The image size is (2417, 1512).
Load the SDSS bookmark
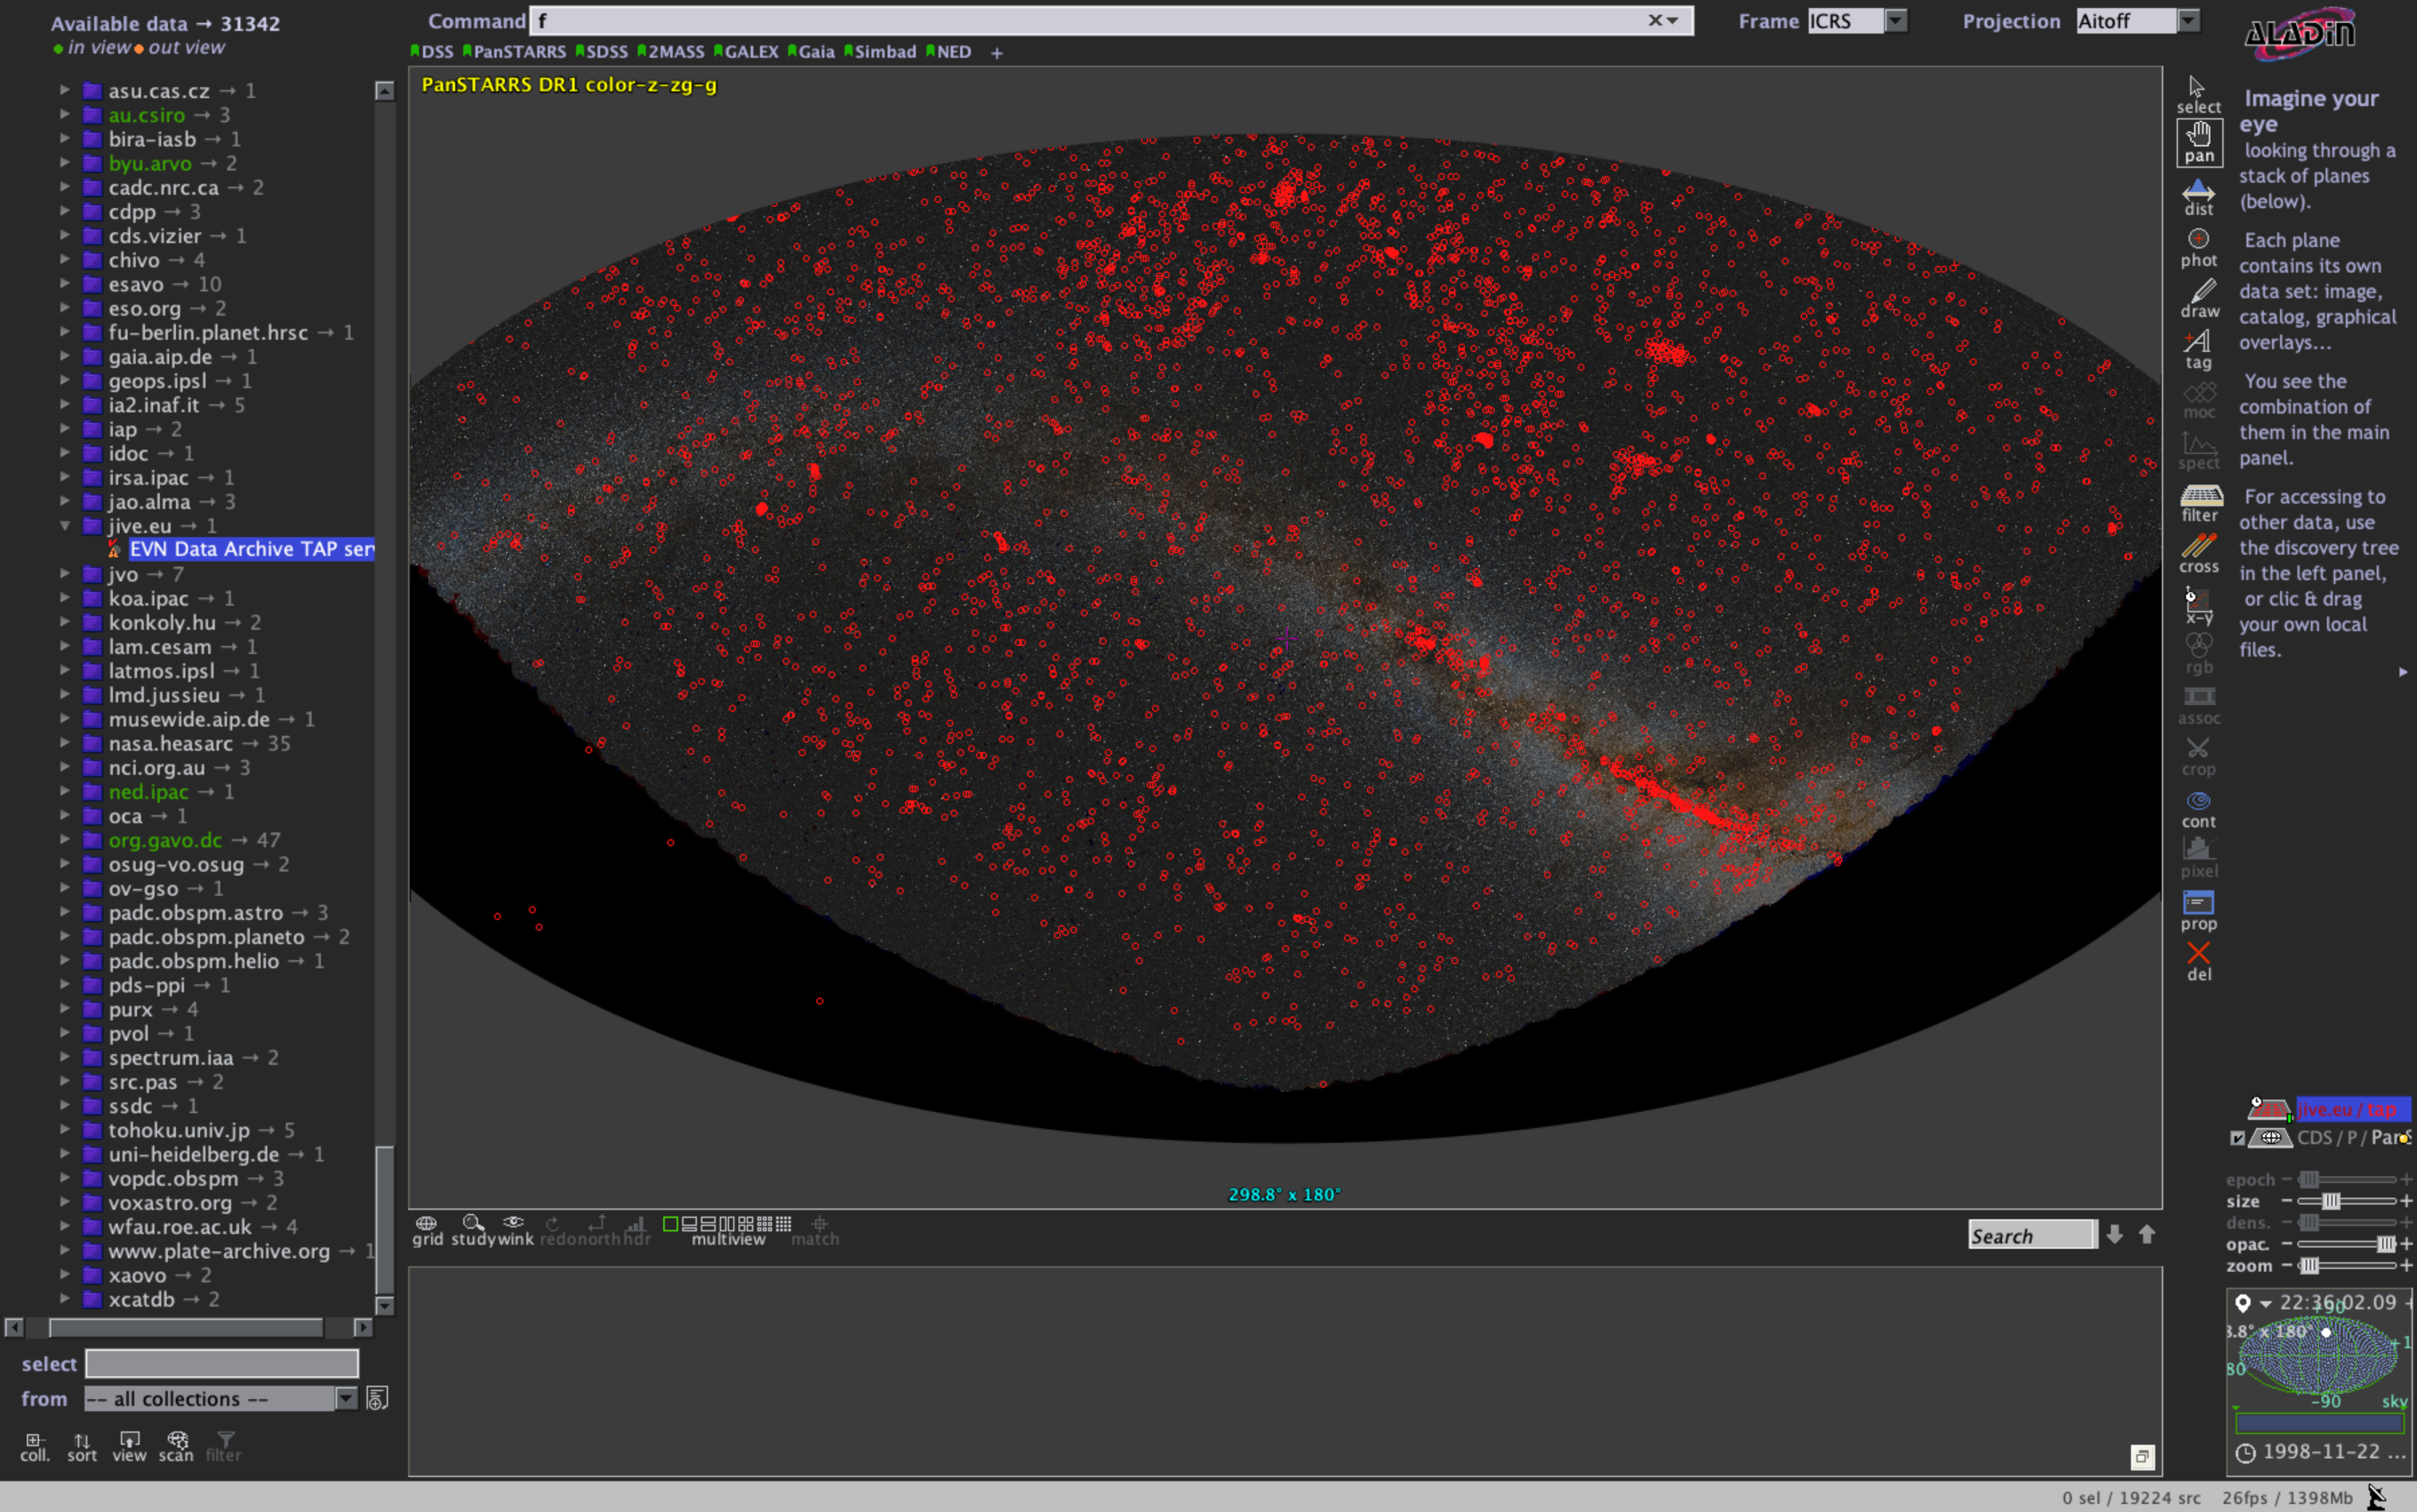602,52
